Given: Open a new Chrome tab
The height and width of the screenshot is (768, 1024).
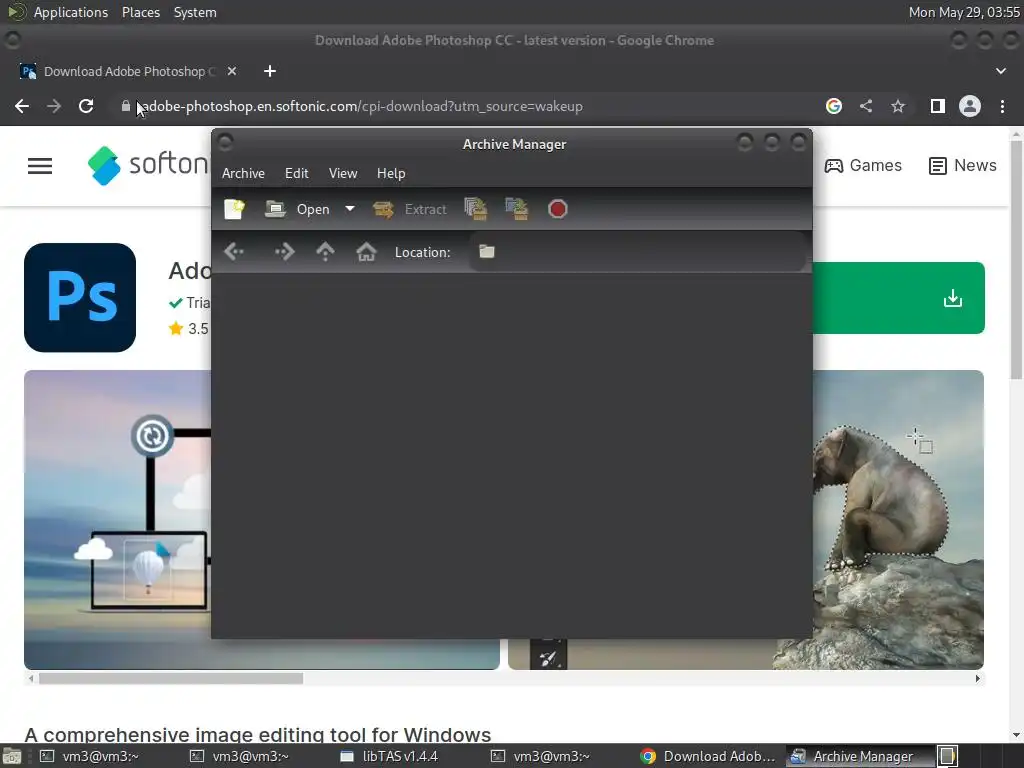Looking at the screenshot, I should click(270, 71).
